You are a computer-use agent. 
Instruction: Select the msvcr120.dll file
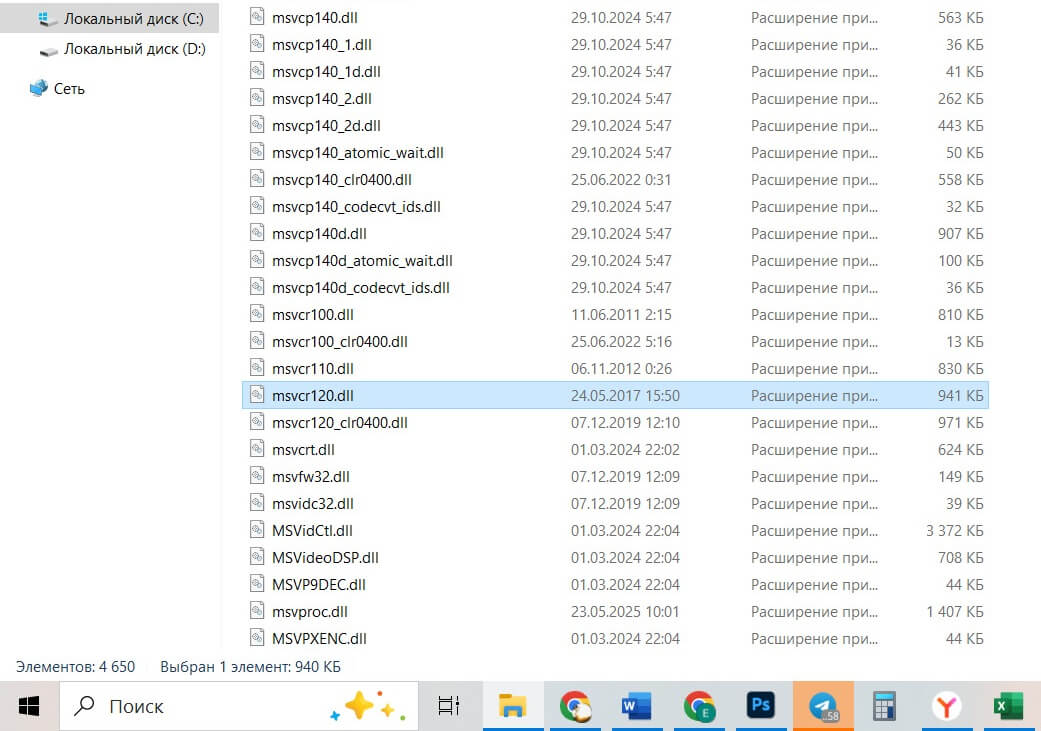tap(313, 396)
